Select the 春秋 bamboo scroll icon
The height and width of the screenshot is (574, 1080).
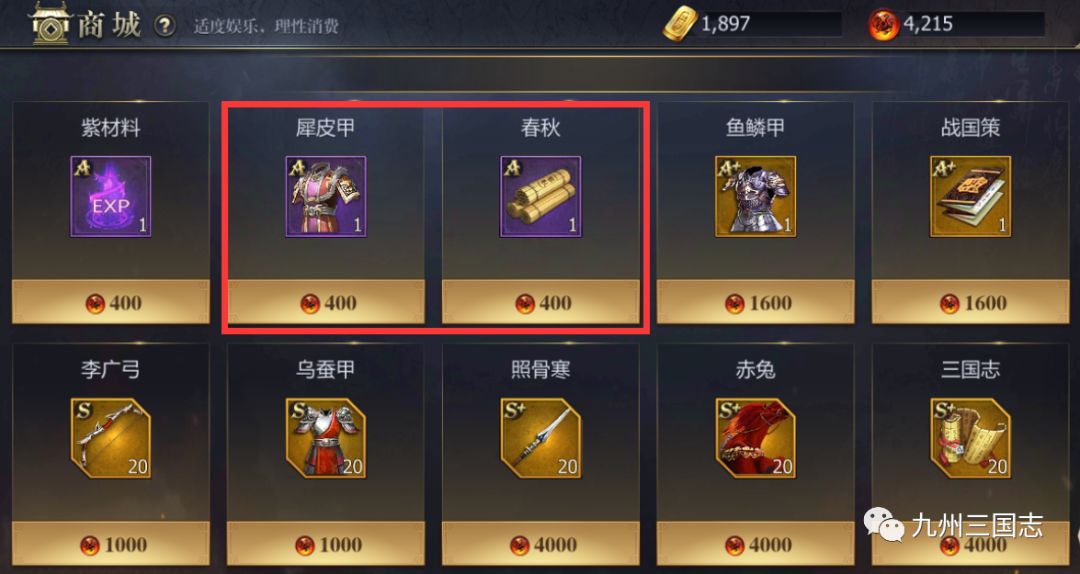pos(541,196)
